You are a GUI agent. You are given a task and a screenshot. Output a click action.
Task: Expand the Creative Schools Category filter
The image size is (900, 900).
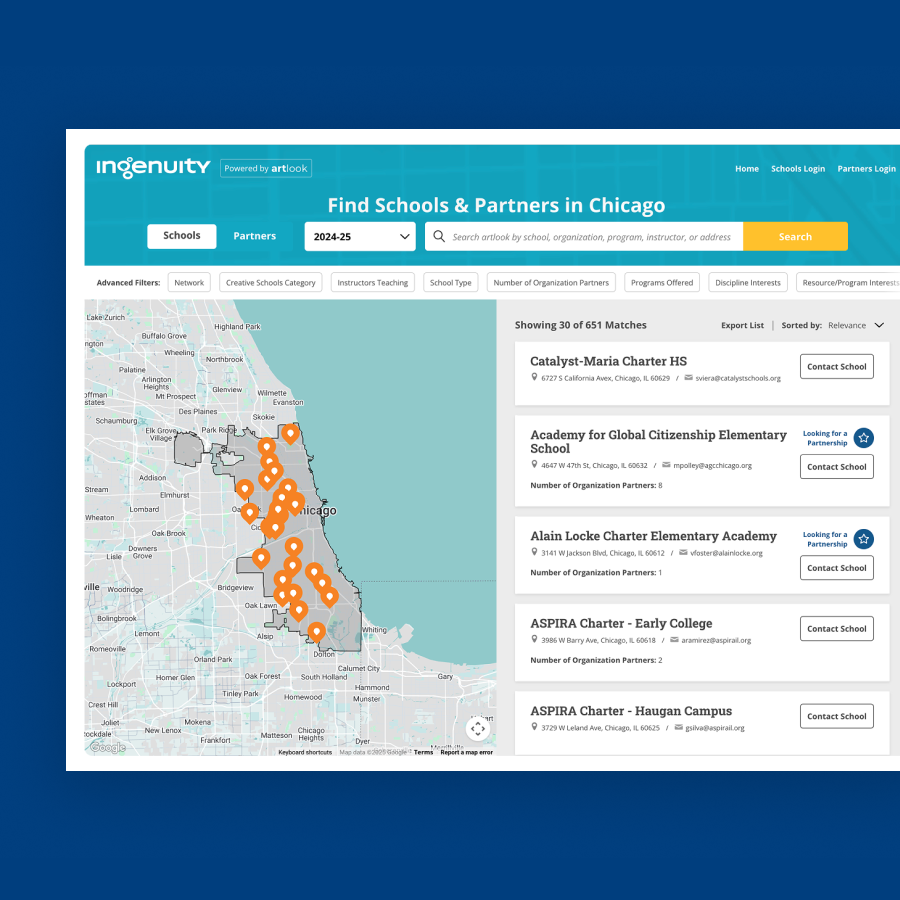270,282
